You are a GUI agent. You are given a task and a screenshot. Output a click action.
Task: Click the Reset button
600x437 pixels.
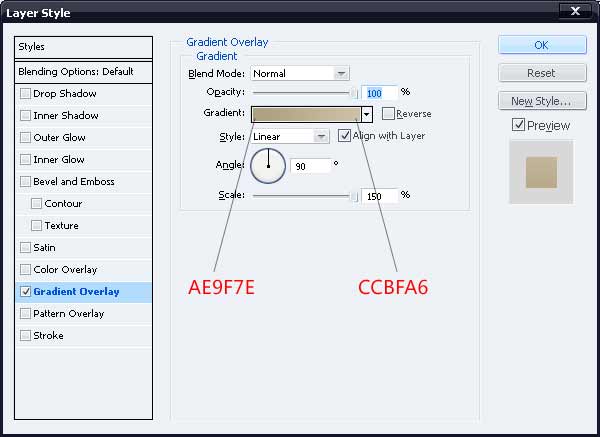pyautogui.click(x=542, y=73)
